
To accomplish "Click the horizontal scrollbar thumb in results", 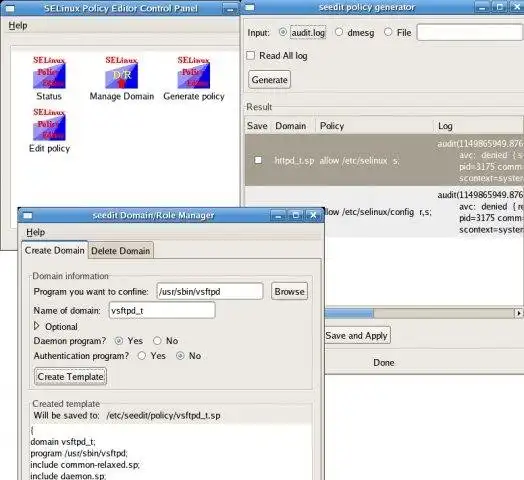I will tap(349, 313).
